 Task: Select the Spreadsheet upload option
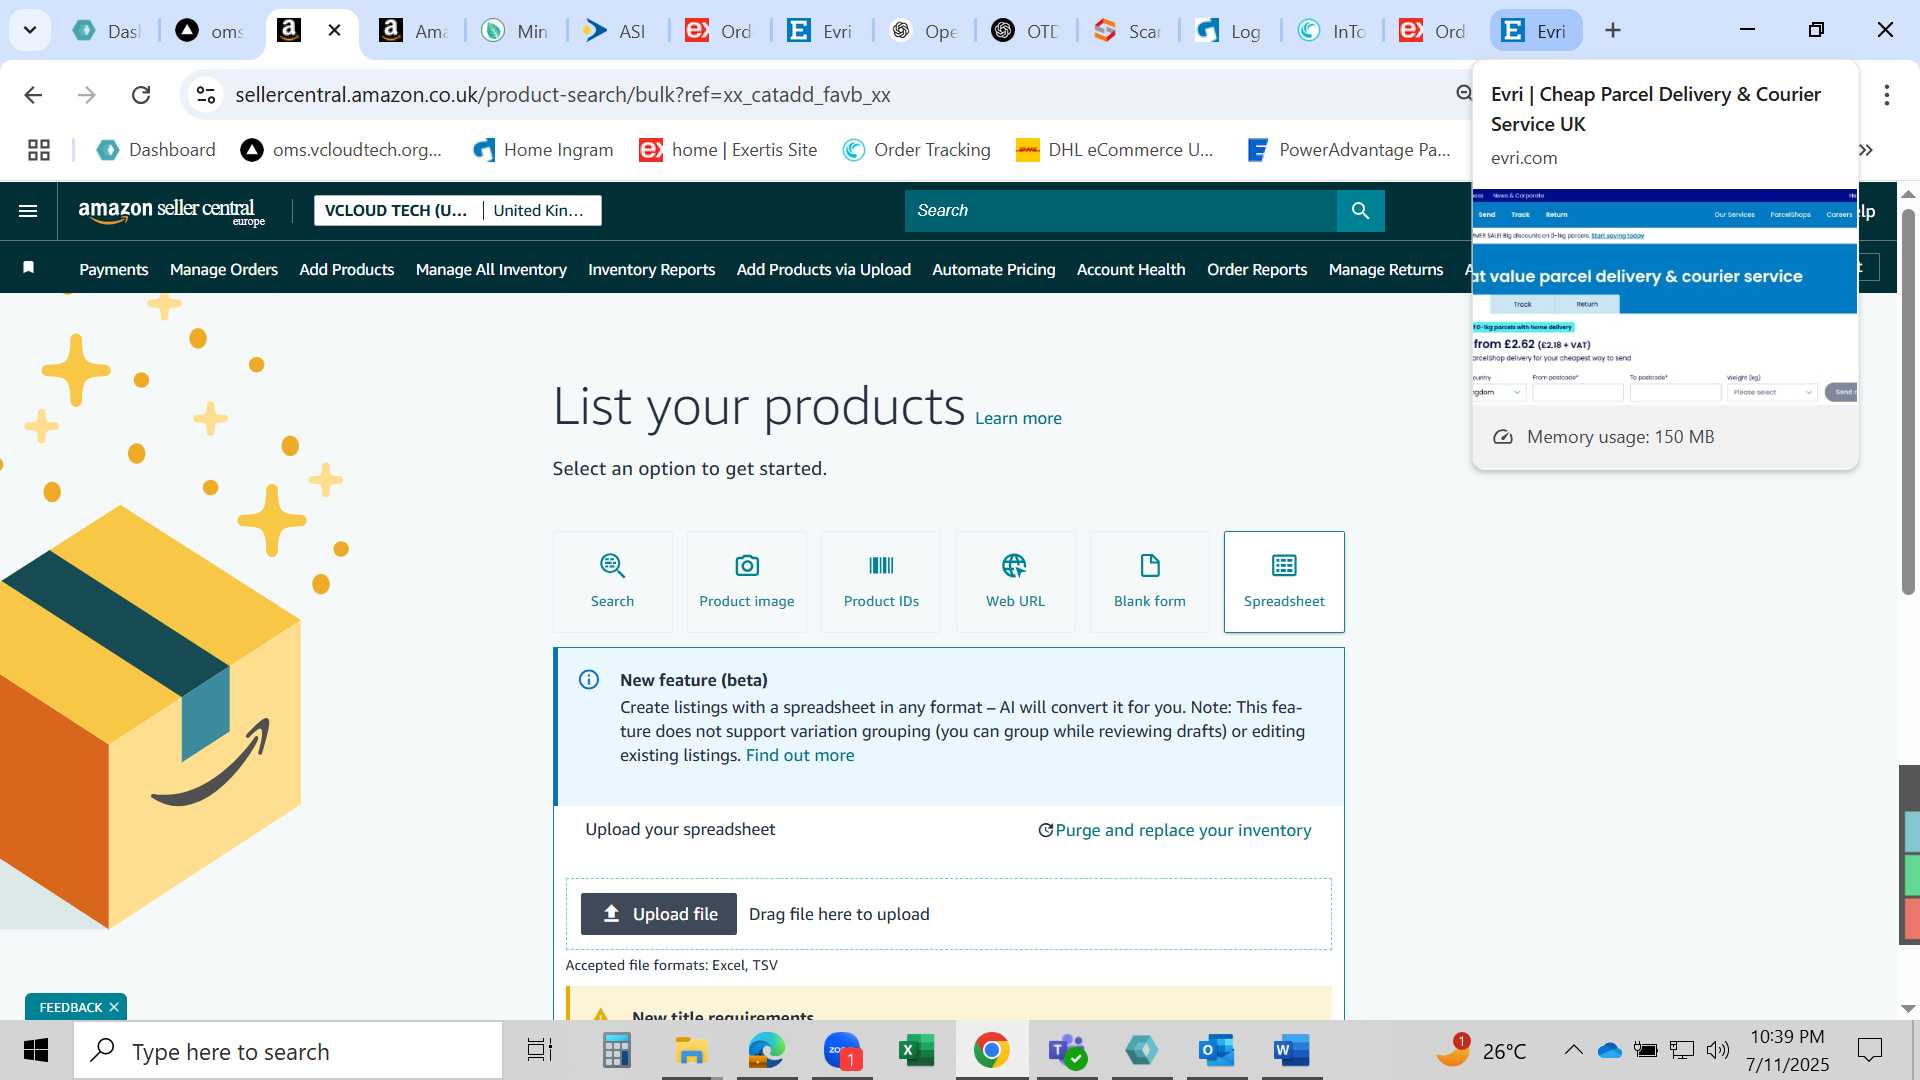[x=1284, y=581]
